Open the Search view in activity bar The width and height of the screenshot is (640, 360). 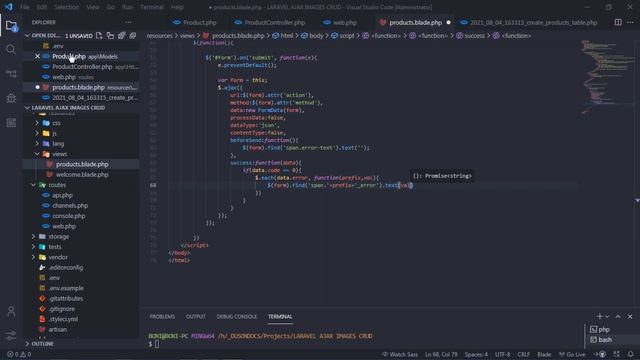point(11,50)
